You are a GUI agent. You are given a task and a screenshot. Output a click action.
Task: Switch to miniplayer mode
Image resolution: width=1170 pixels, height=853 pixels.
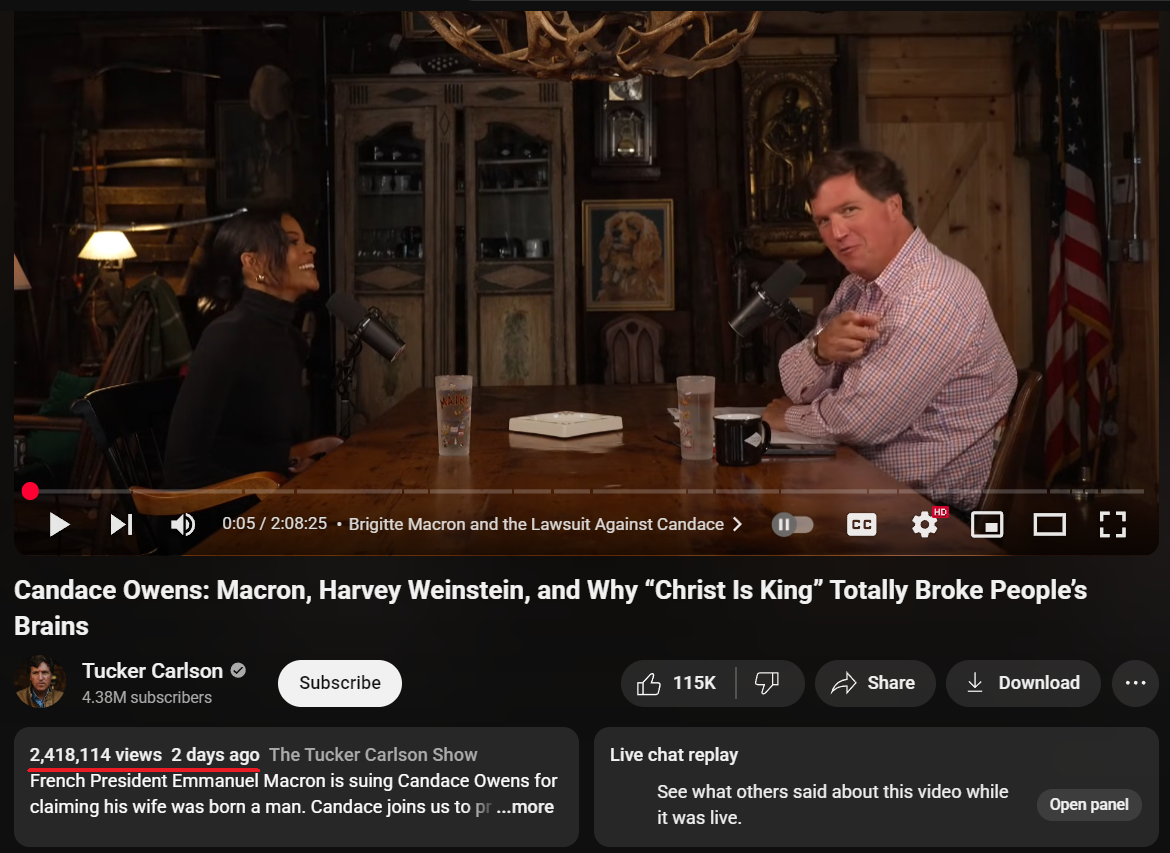[x=986, y=525]
